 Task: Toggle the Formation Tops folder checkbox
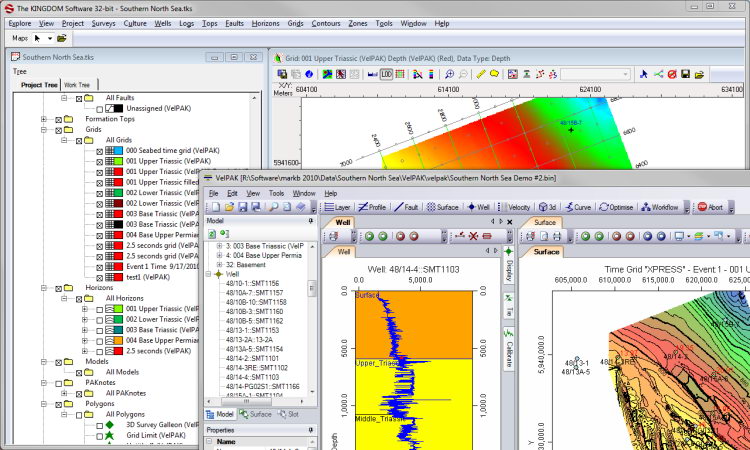point(59,119)
